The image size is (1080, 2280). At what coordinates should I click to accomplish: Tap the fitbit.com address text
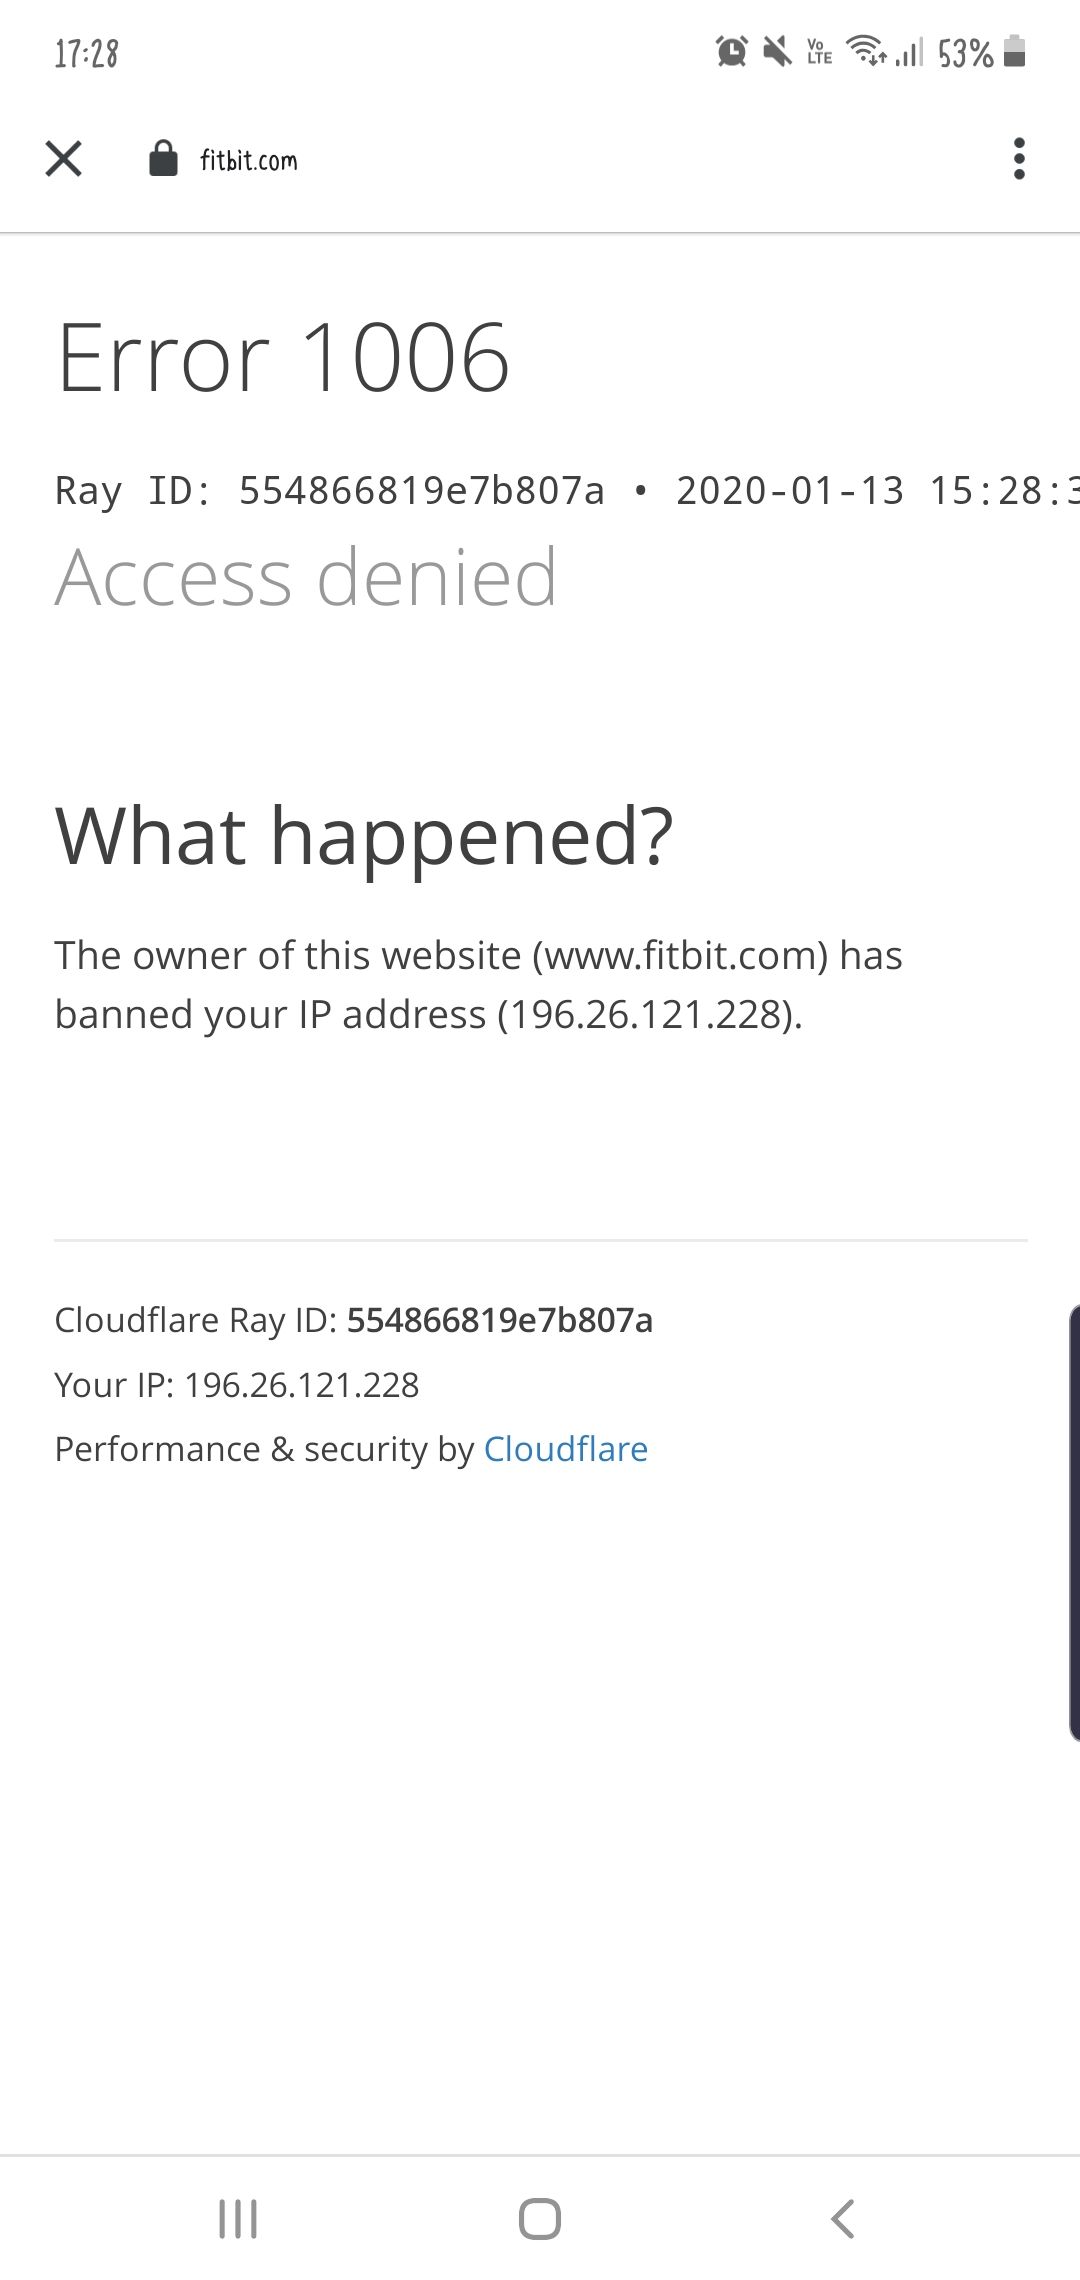coord(249,161)
